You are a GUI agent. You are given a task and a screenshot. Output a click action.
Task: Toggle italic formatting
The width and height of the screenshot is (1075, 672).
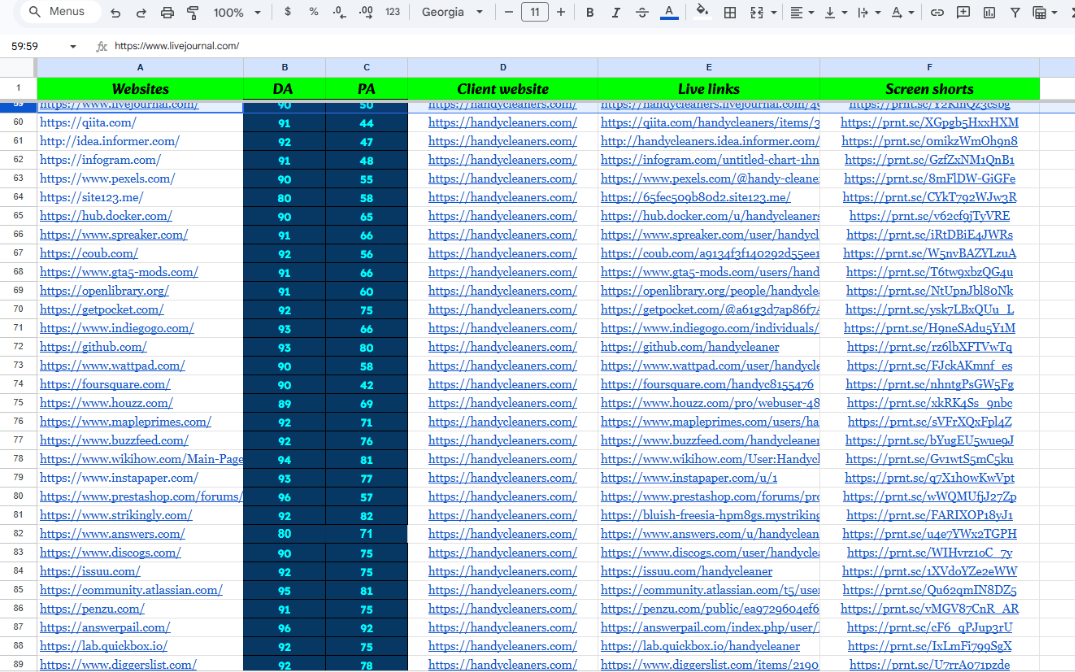(x=615, y=13)
